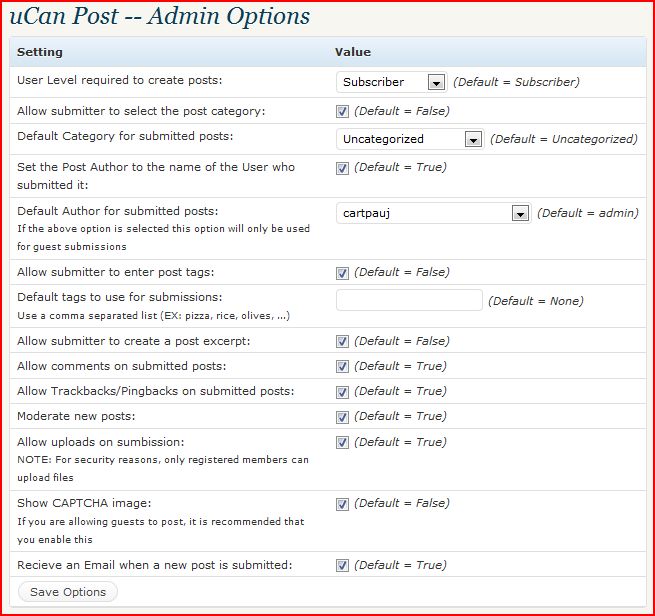Click the Setting column header

40,52
